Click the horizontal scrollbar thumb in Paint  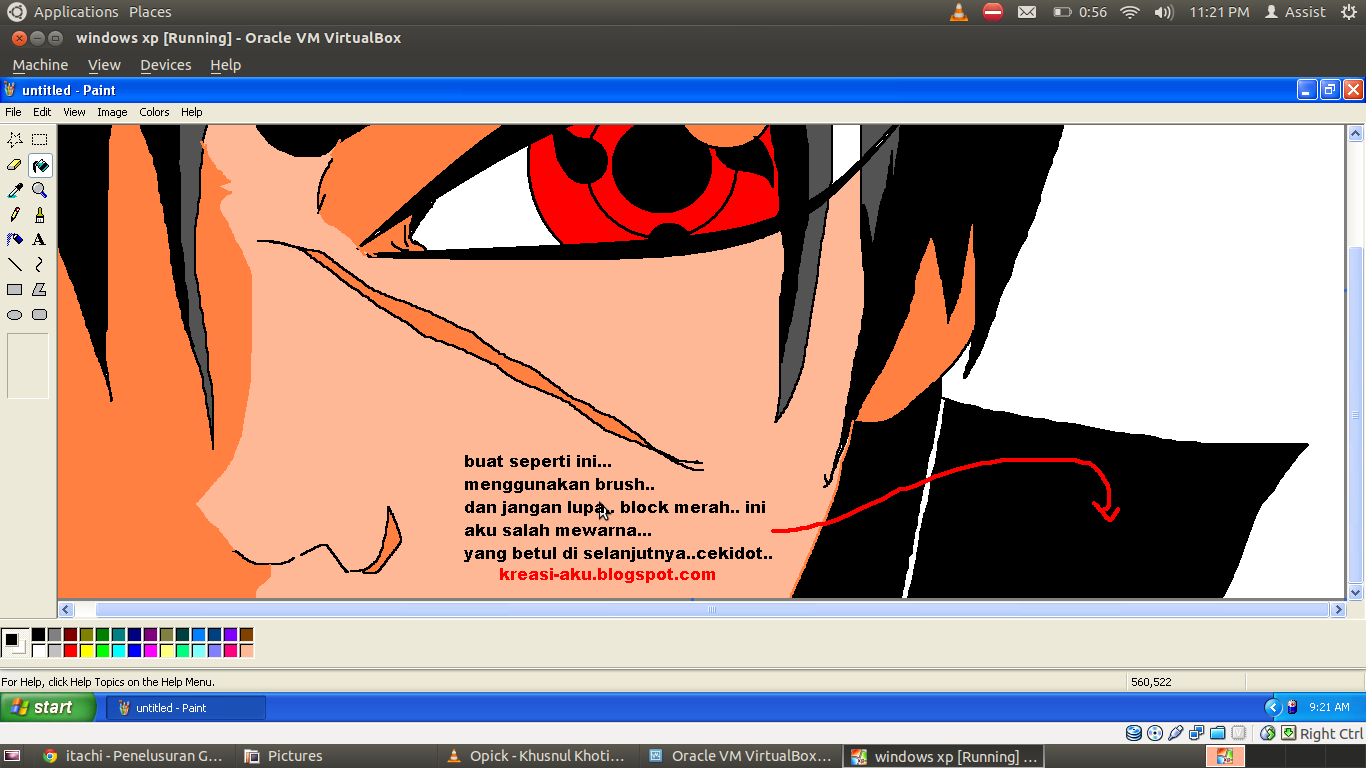pyautogui.click(x=712, y=609)
